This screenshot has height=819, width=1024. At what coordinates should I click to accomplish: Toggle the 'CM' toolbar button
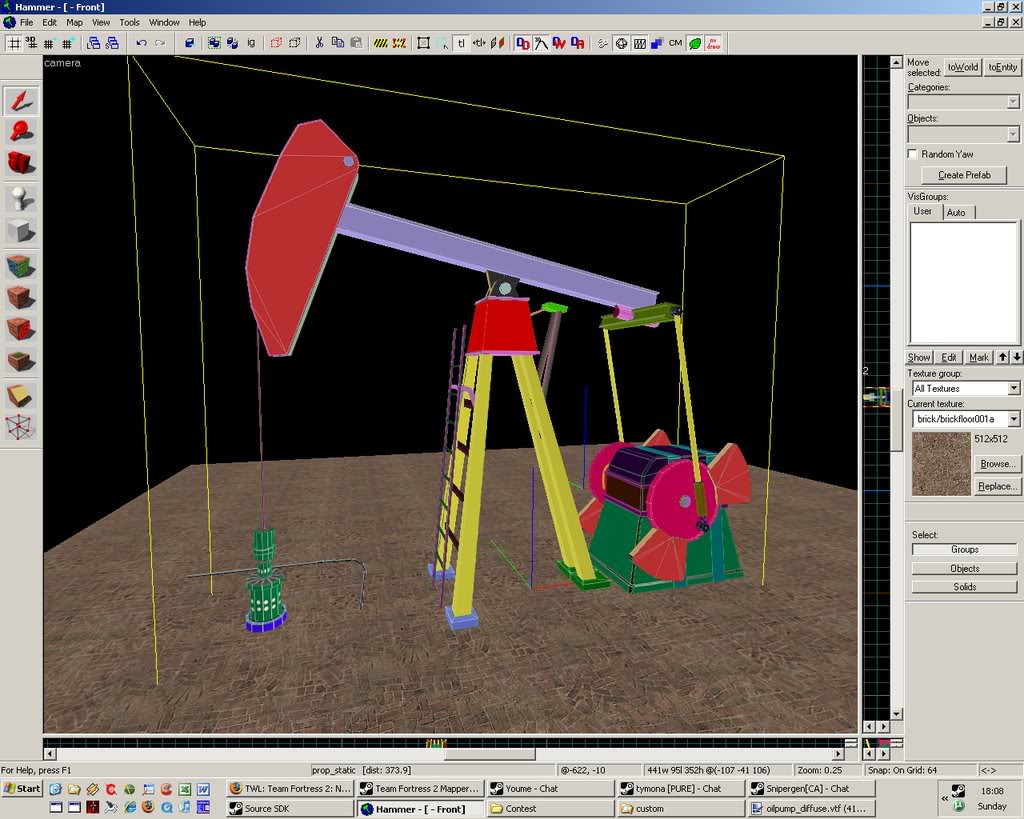click(x=675, y=44)
